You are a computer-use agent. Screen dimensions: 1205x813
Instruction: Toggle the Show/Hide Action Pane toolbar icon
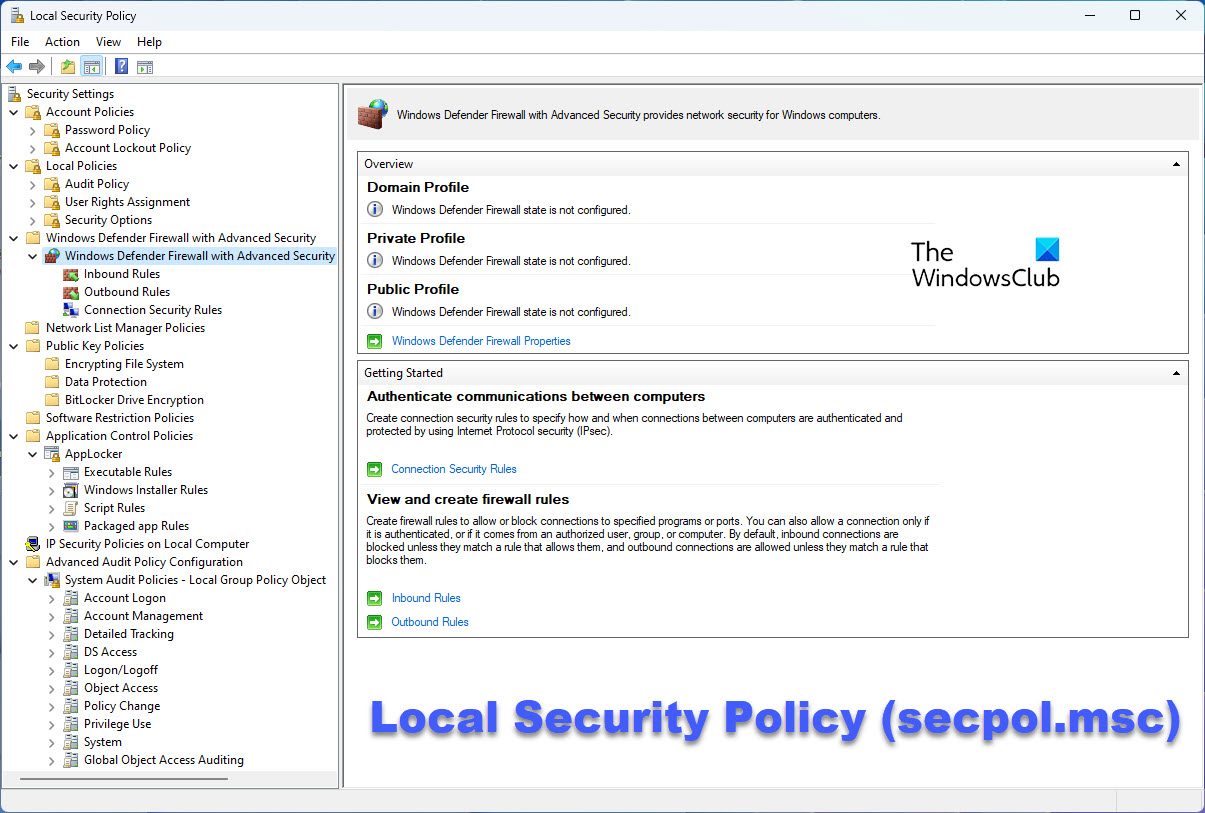[146, 66]
